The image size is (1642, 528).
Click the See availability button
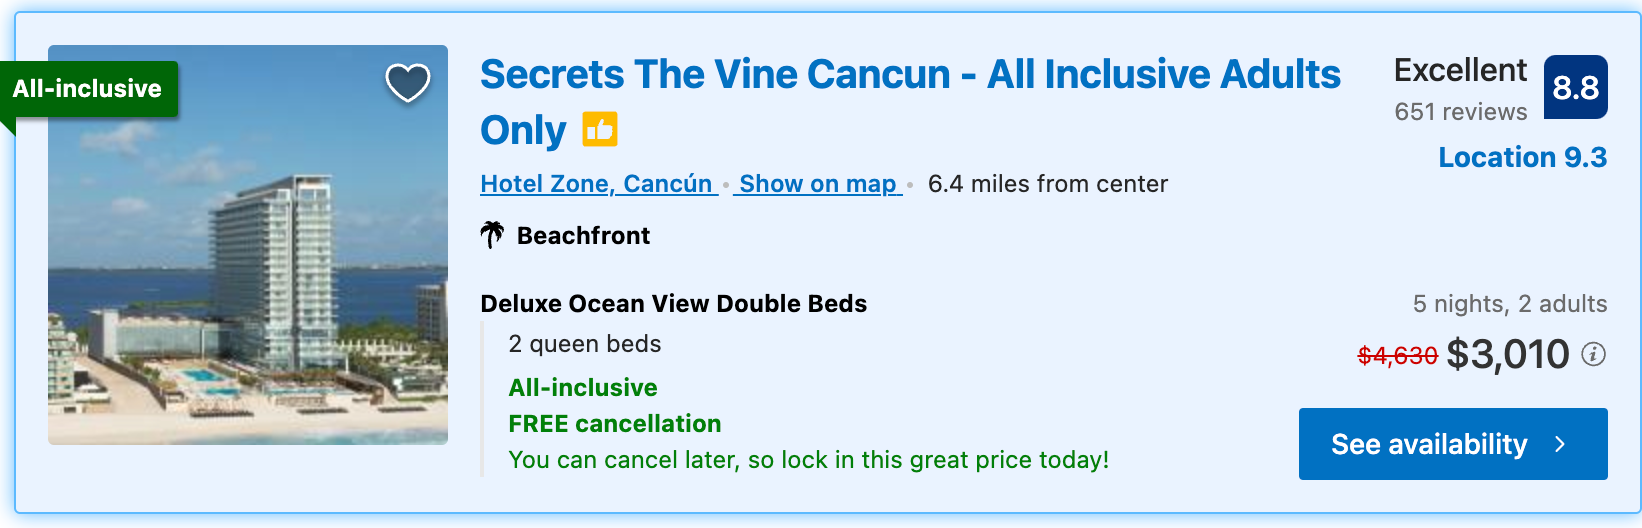click(1453, 444)
